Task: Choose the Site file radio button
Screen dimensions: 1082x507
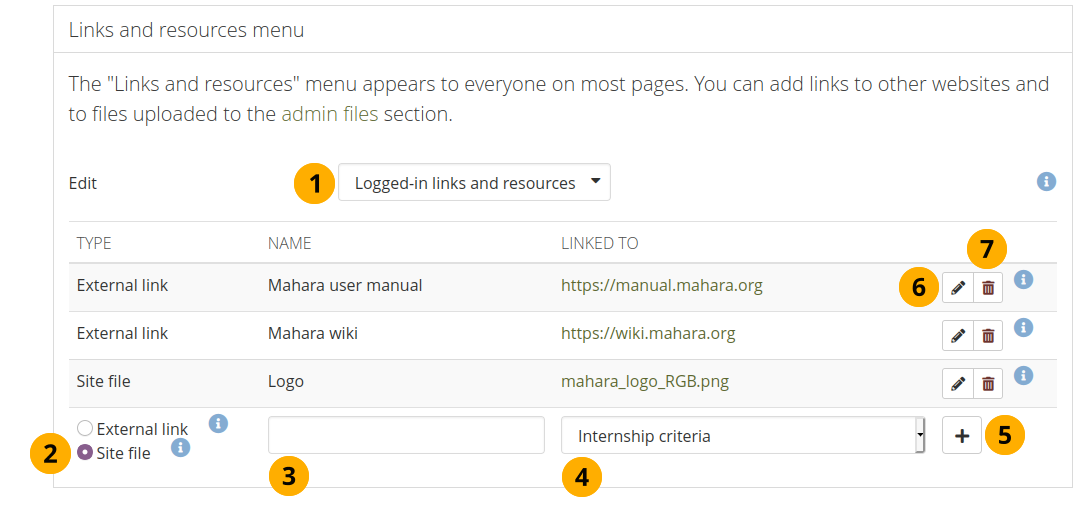Action: coord(85,453)
